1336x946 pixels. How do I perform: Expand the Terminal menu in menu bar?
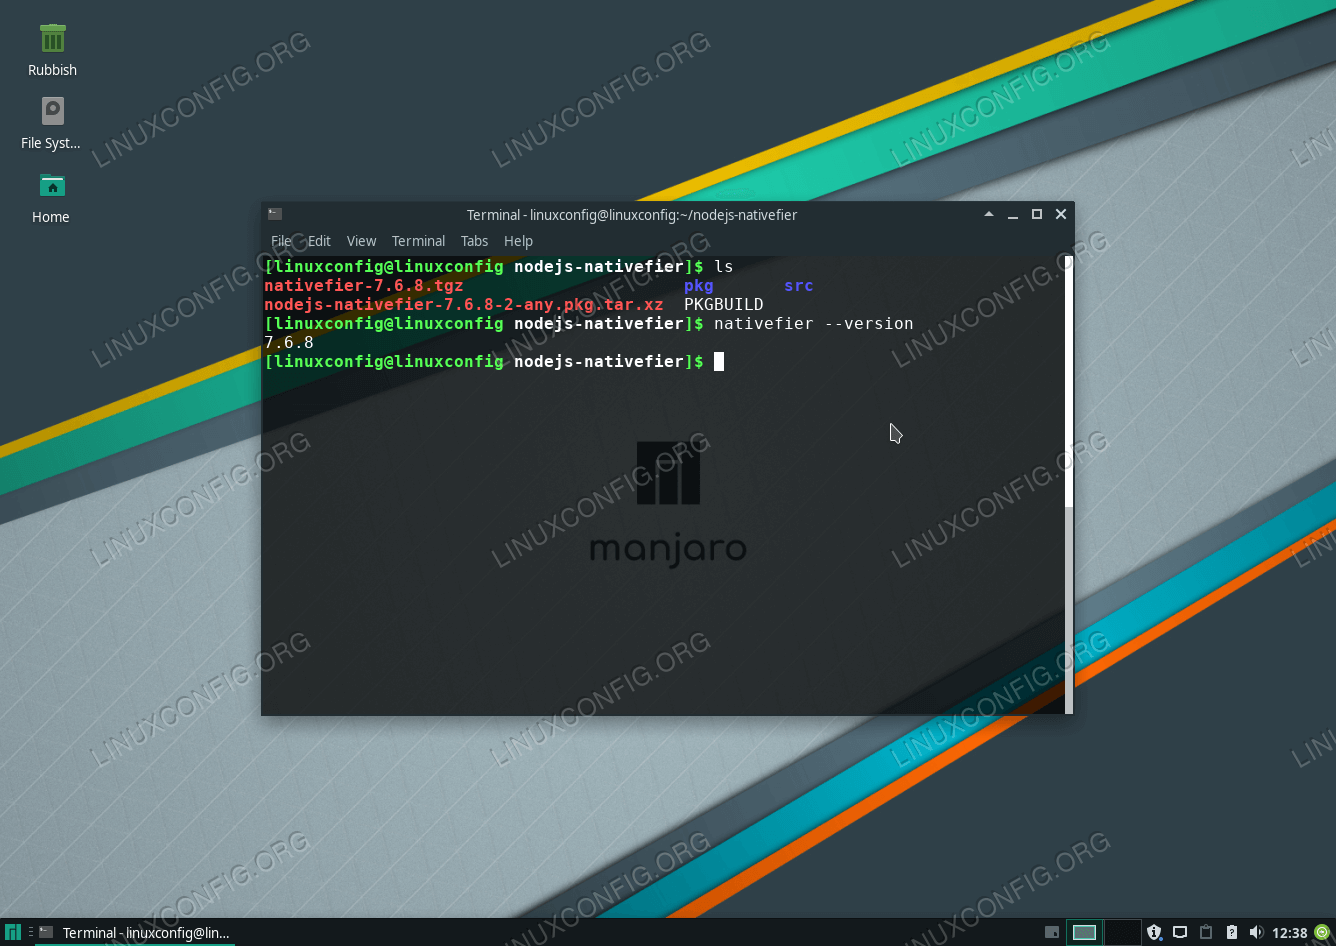pos(418,241)
